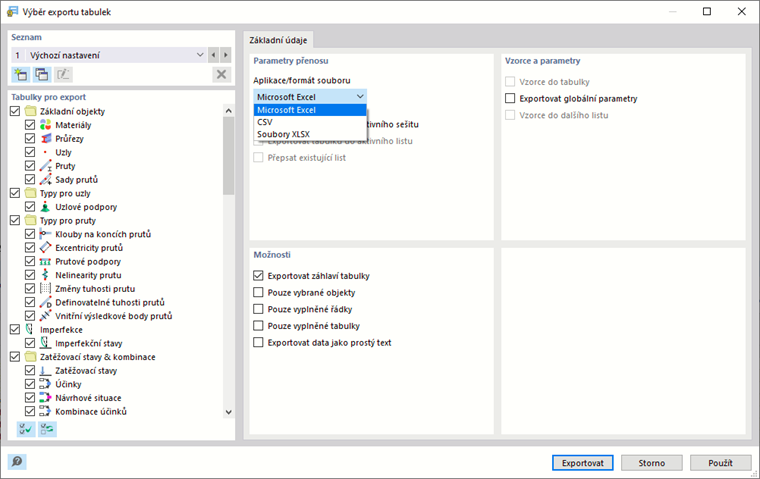Go to the next list entry arrow
Screen dimensions: 760x479
pyautogui.click(x=227, y=54)
